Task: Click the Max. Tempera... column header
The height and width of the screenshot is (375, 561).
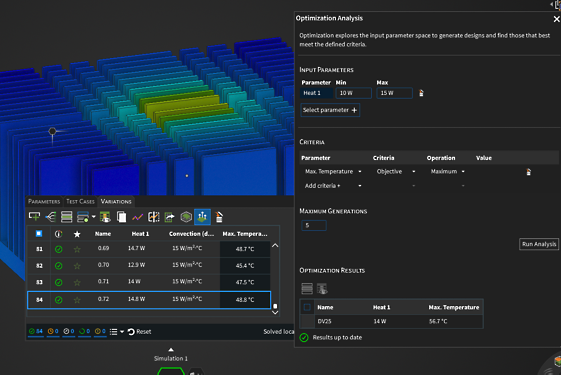Action: (x=245, y=234)
